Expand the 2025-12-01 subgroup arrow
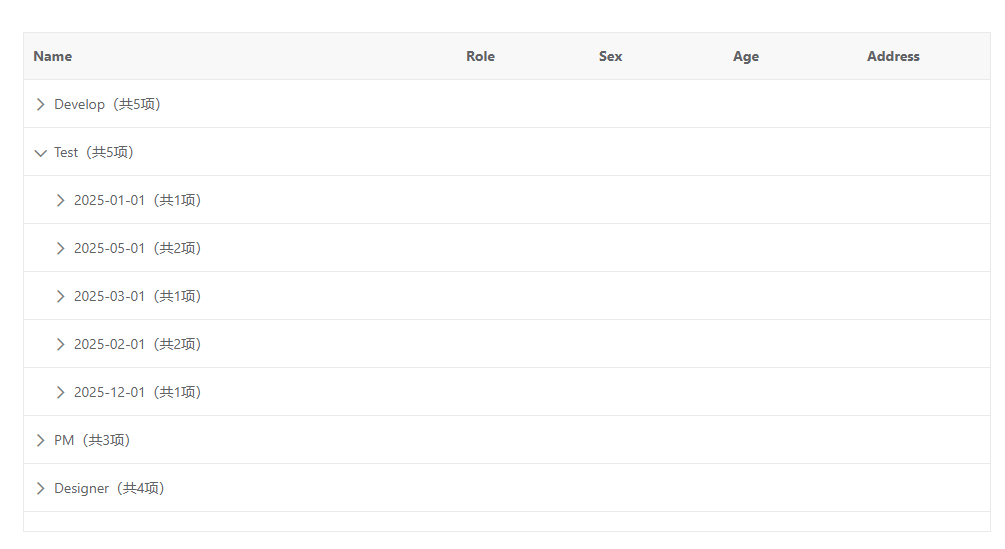This screenshot has width=1005, height=549. coord(61,392)
